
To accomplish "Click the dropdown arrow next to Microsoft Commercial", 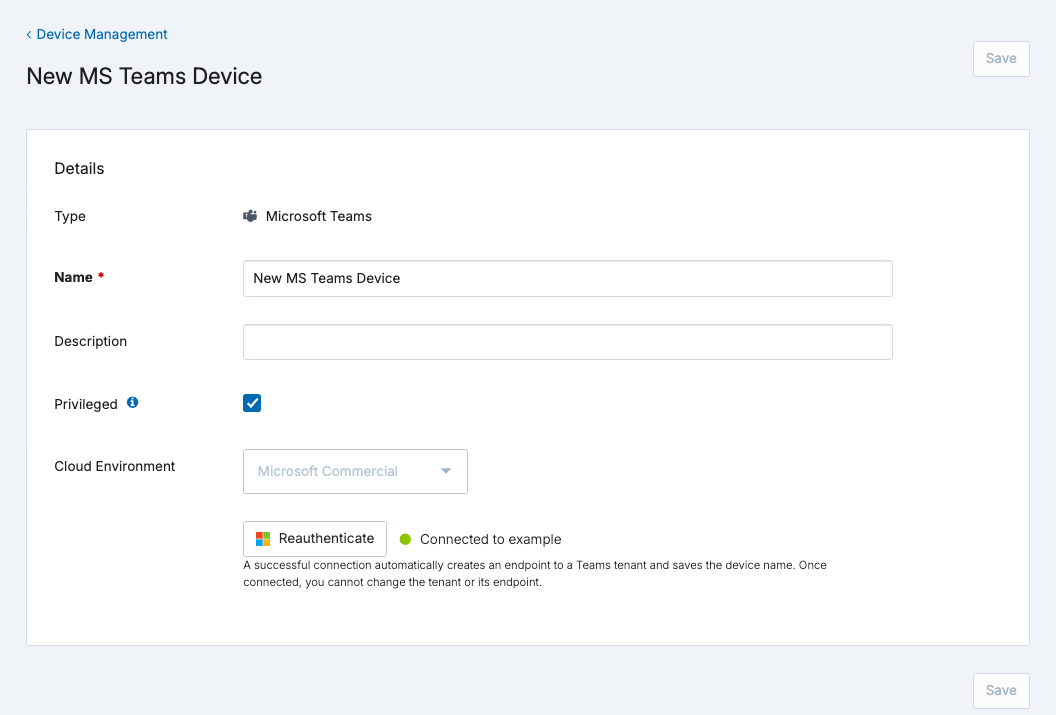I will (446, 471).
